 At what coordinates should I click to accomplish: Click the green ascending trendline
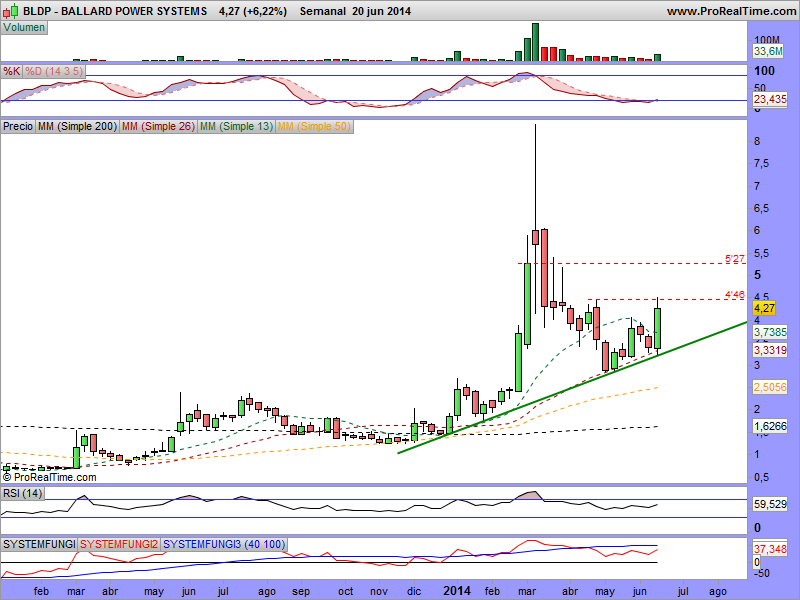point(571,388)
